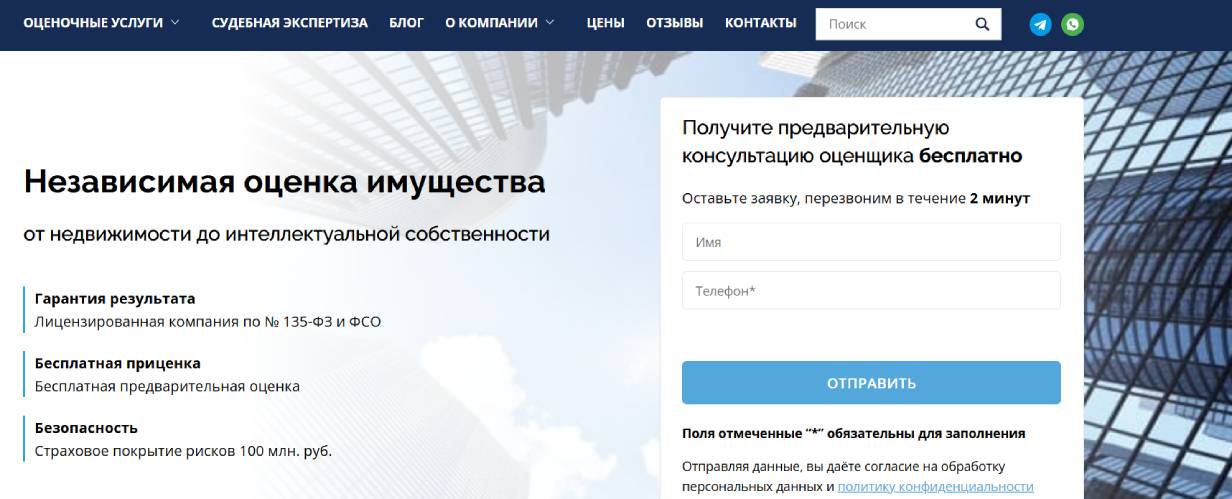Click note Поля отмеченные обязательны для заполнения
The width and height of the screenshot is (1232, 499).
pyautogui.click(x=853, y=434)
